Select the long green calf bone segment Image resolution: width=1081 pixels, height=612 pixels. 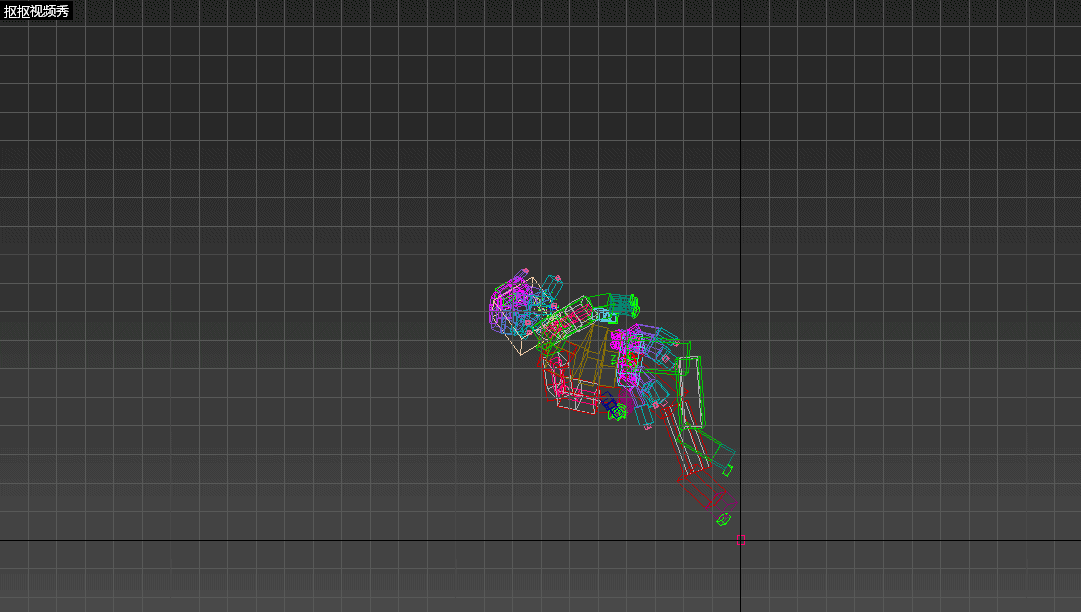[706, 448]
